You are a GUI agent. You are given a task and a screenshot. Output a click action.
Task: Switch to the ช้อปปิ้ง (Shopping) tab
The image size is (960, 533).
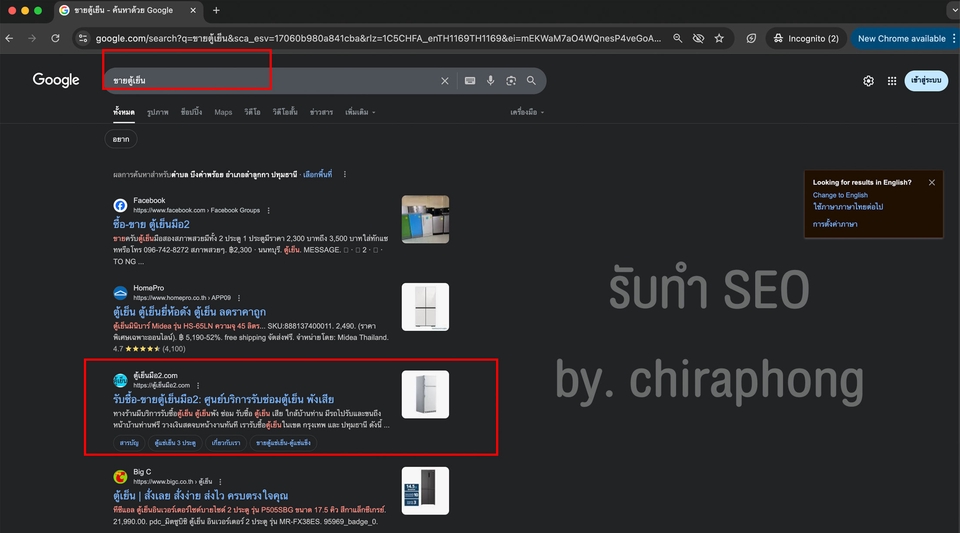click(x=191, y=112)
